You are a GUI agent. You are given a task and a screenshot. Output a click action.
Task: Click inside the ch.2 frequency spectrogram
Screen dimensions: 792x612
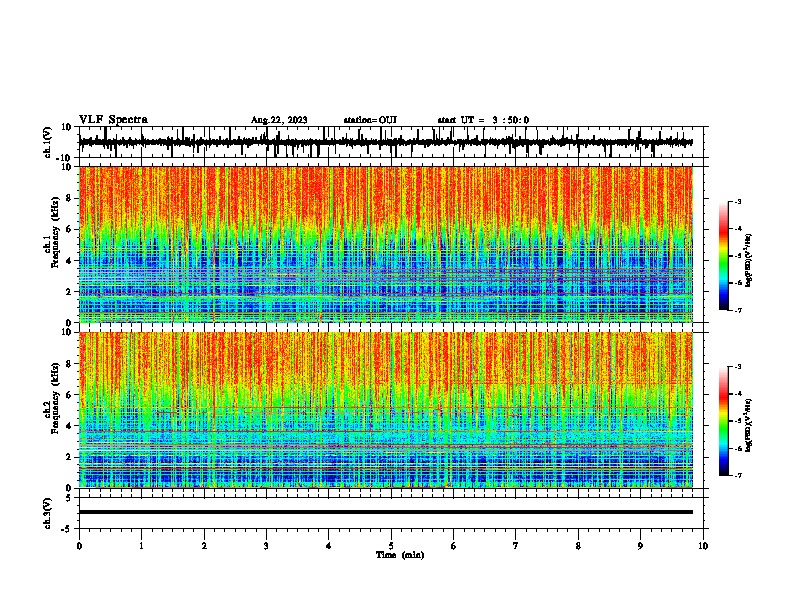pos(385,410)
